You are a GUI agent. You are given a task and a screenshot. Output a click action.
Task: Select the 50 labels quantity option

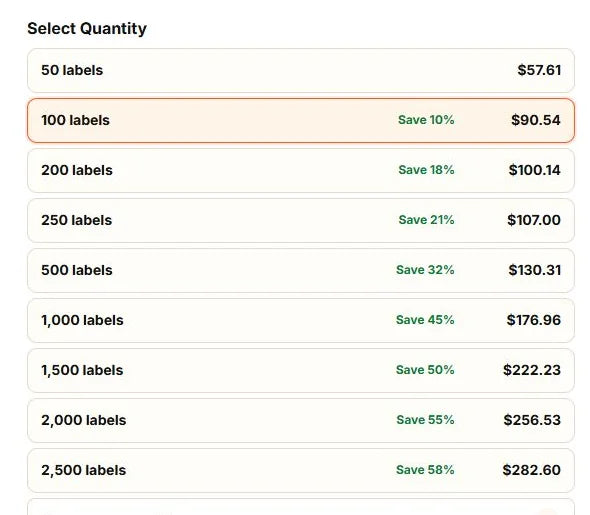click(301, 70)
